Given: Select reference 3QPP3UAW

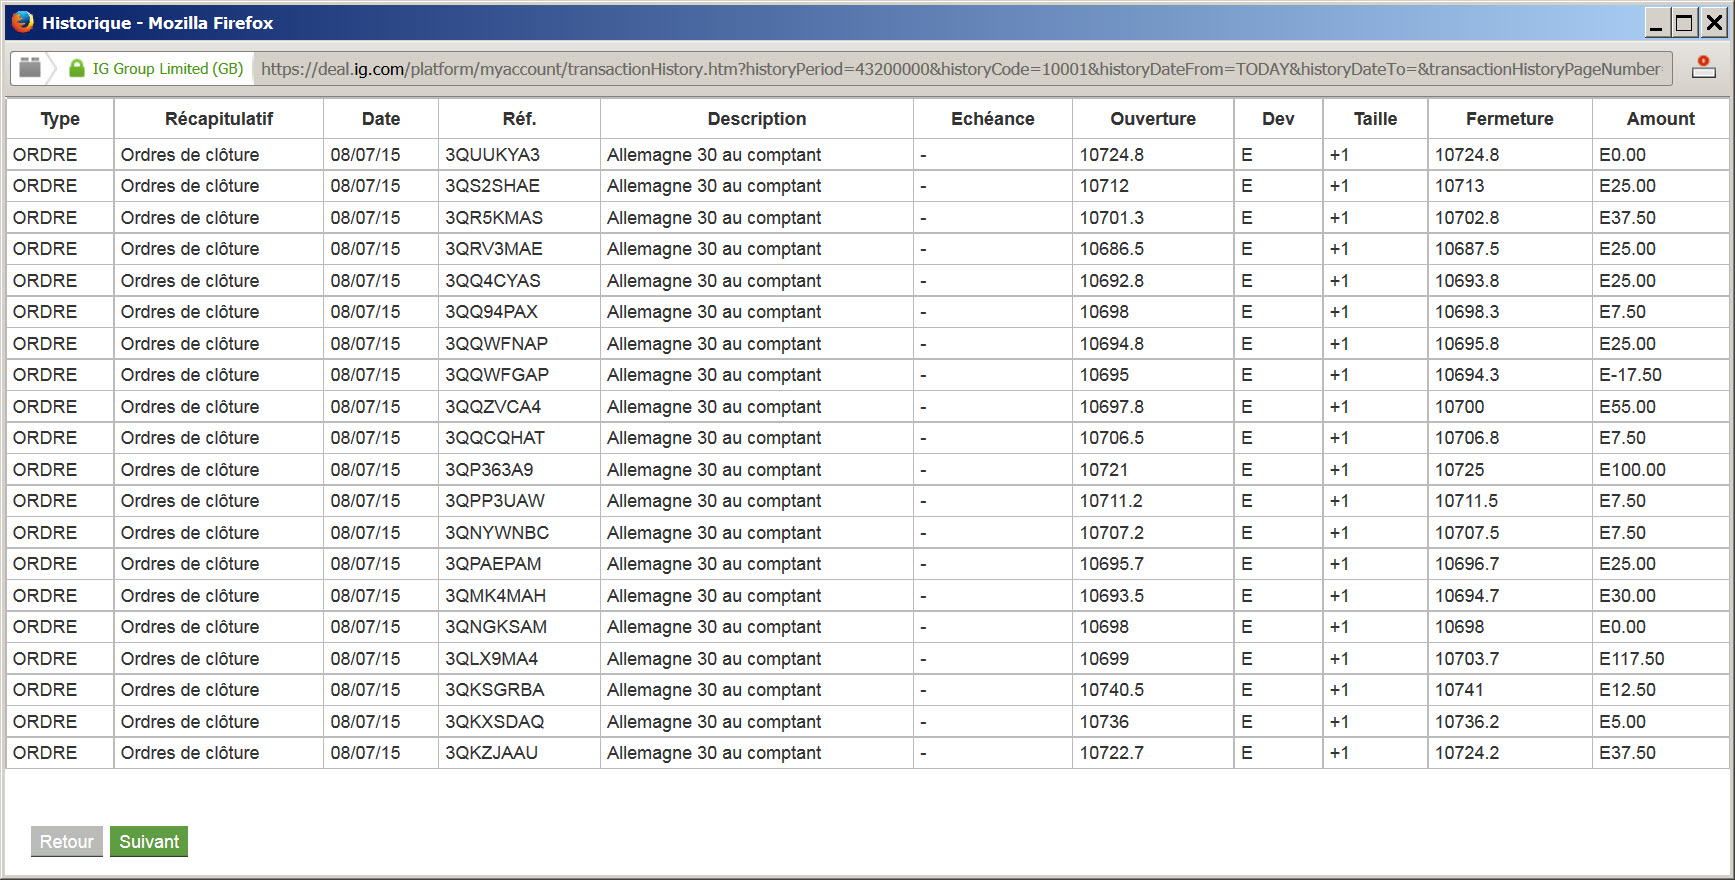Looking at the screenshot, I should (x=495, y=501).
